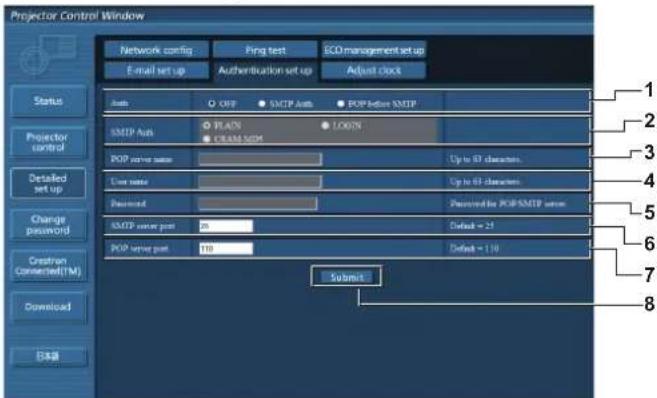Open the Adjust clock tab

pyautogui.click(x=374, y=70)
